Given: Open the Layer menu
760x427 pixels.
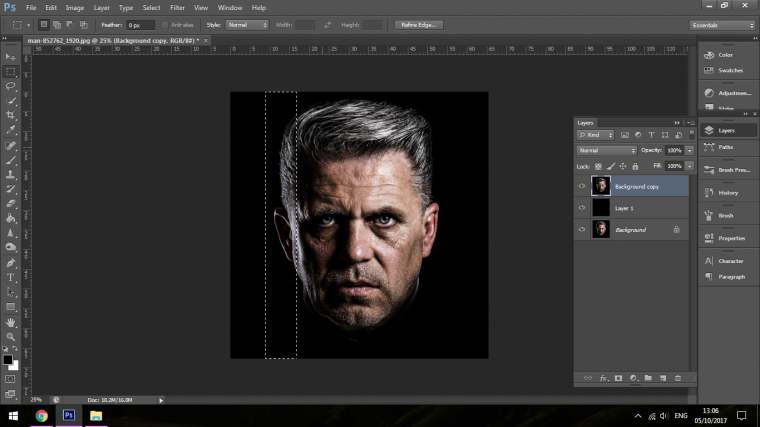Looking at the screenshot, I should coord(101,8).
